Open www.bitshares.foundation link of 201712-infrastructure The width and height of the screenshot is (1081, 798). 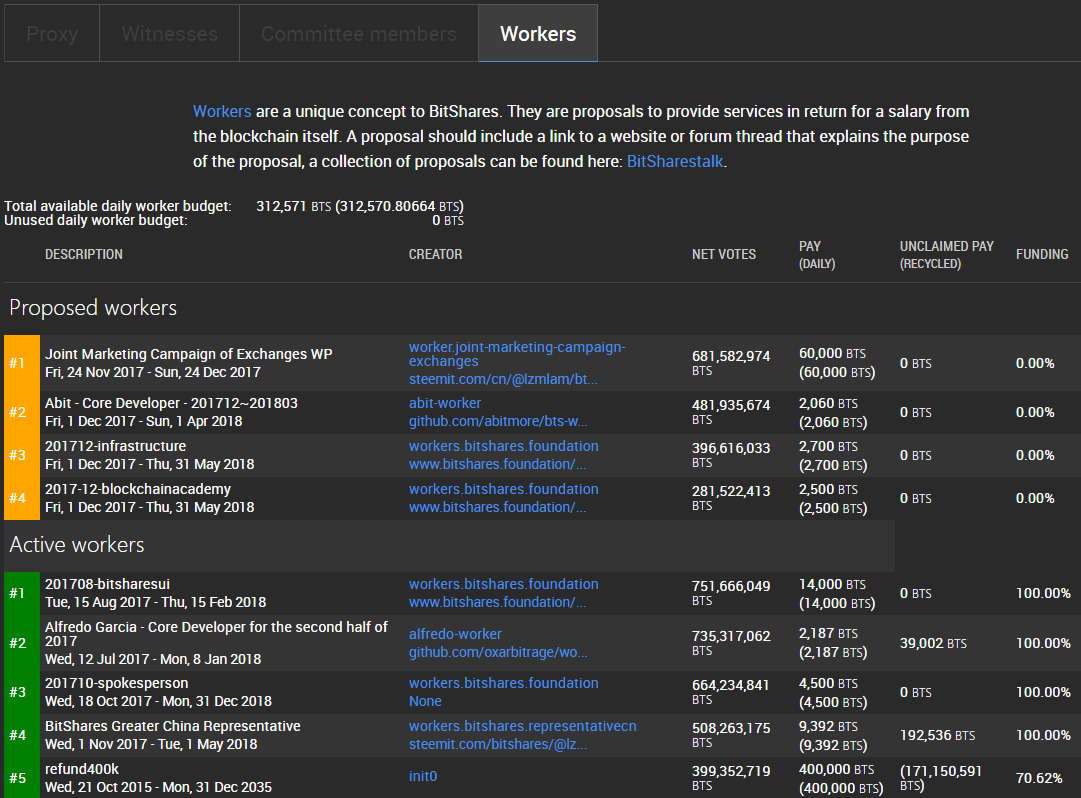(498, 464)
